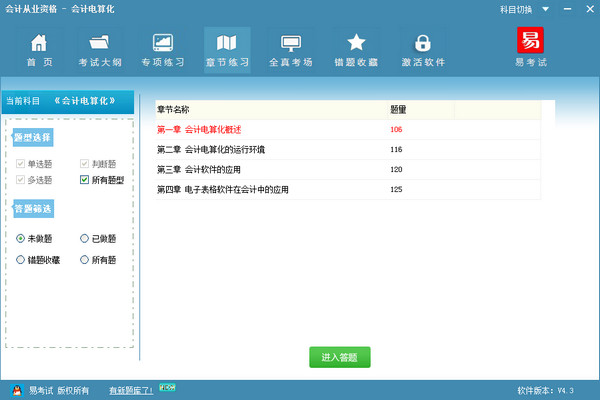Toggle the 多选题 checkbox
Viewport: 600px width, 400px height.
point(20,180)
